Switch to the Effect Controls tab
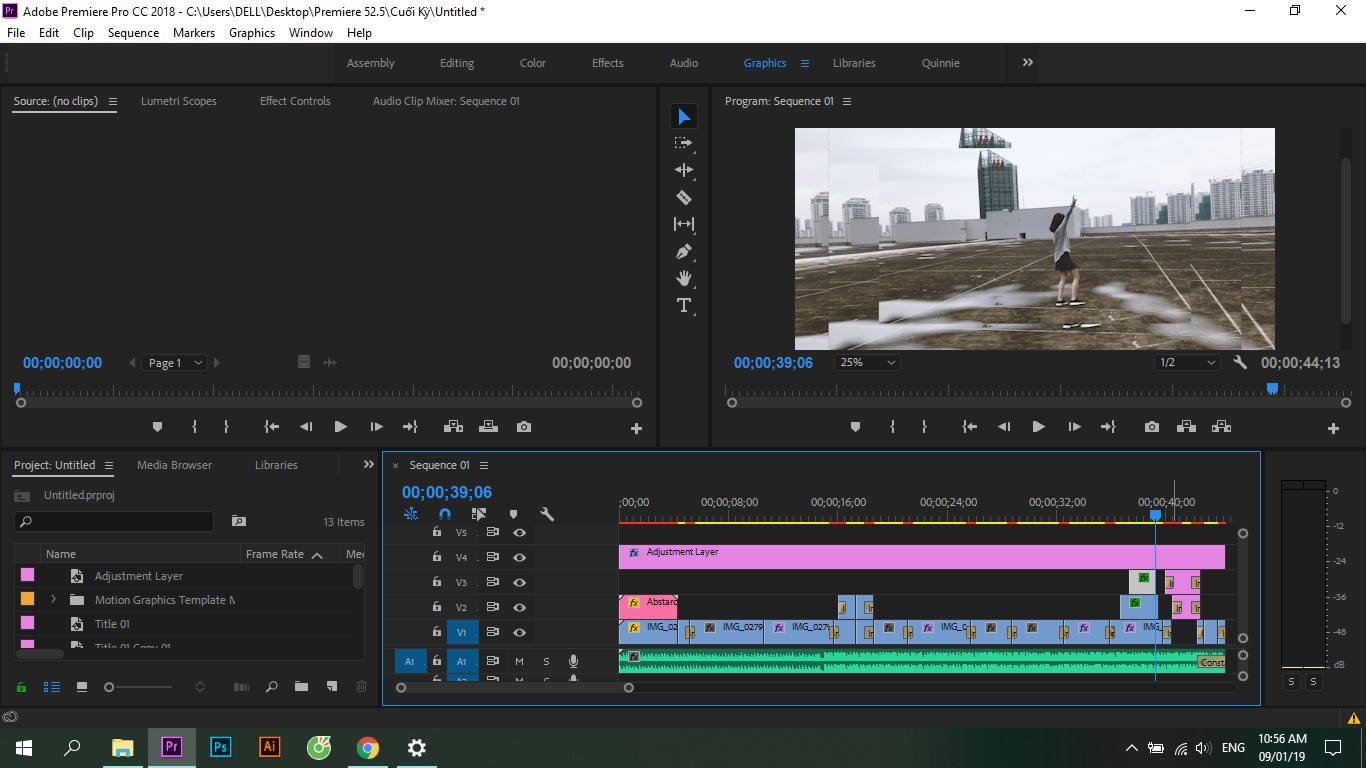 (295, 101)
